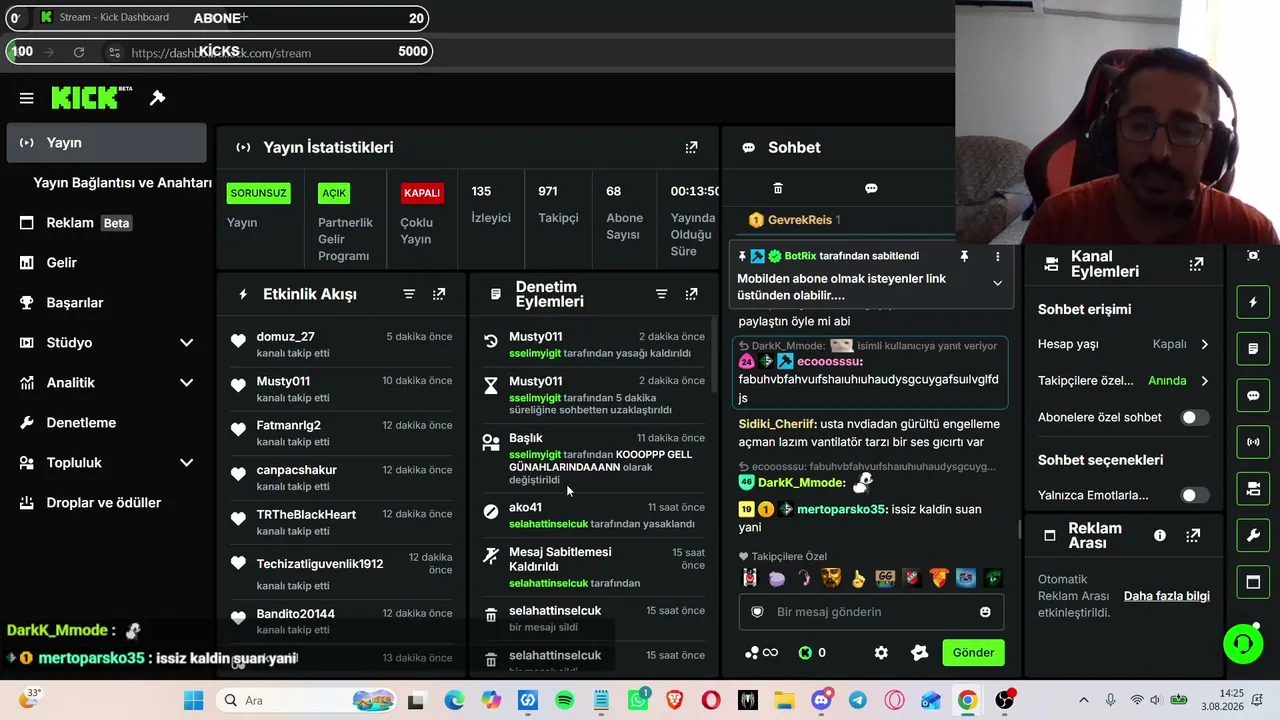Open the green headset support button
1280x720 pixels.
pyautogui.click(x=1243, y=643)
